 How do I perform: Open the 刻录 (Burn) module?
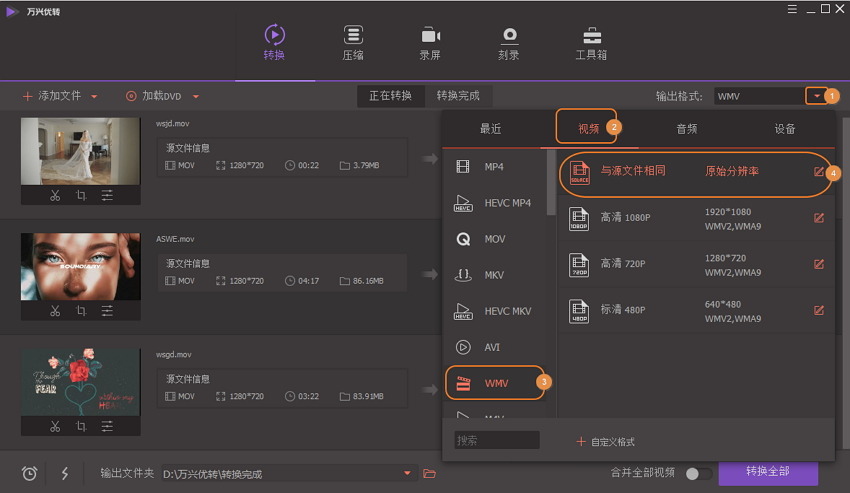pyautogui.click(x=508, y=42)
